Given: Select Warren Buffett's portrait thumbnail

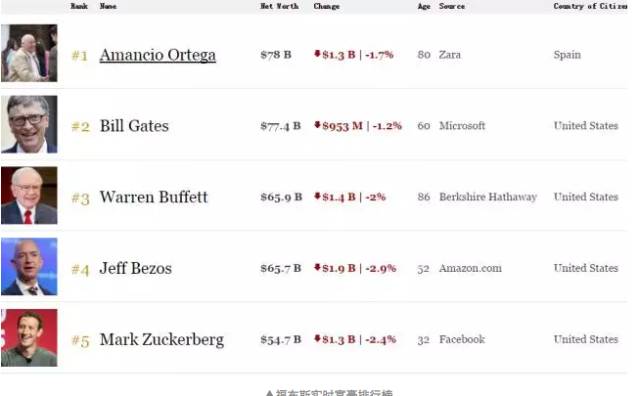Looking at the screenshot, I should pyautogui.click(x=29, y=195).
